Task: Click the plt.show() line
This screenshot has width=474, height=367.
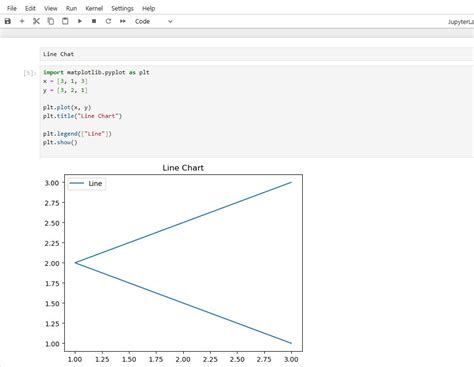Action: [60, 142]
